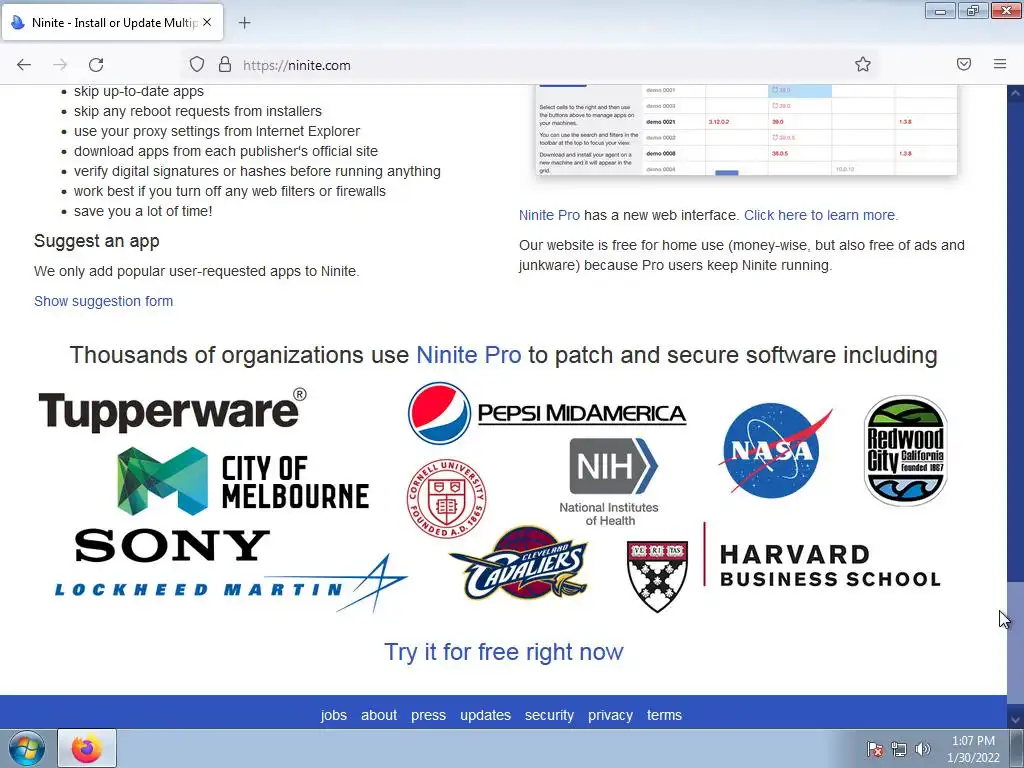Open the tracking protection shield icon
The height and width of the screenshot is (768, 1024).
[197, 64]
